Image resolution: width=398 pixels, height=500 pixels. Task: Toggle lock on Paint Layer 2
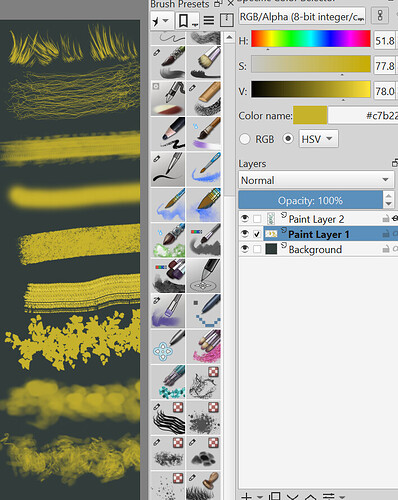tap(386, 219)
